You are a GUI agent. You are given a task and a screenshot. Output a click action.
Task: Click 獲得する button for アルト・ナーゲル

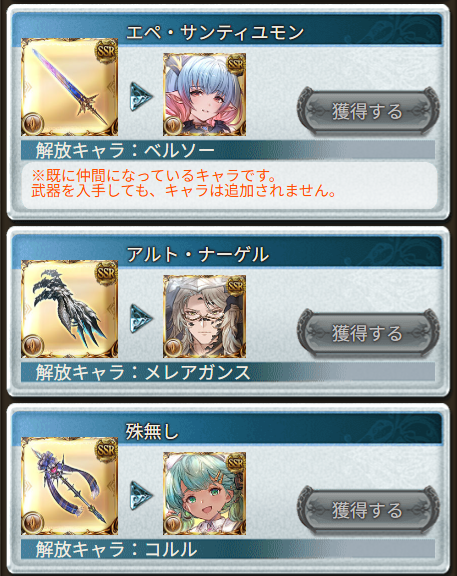tap(368, 333)
